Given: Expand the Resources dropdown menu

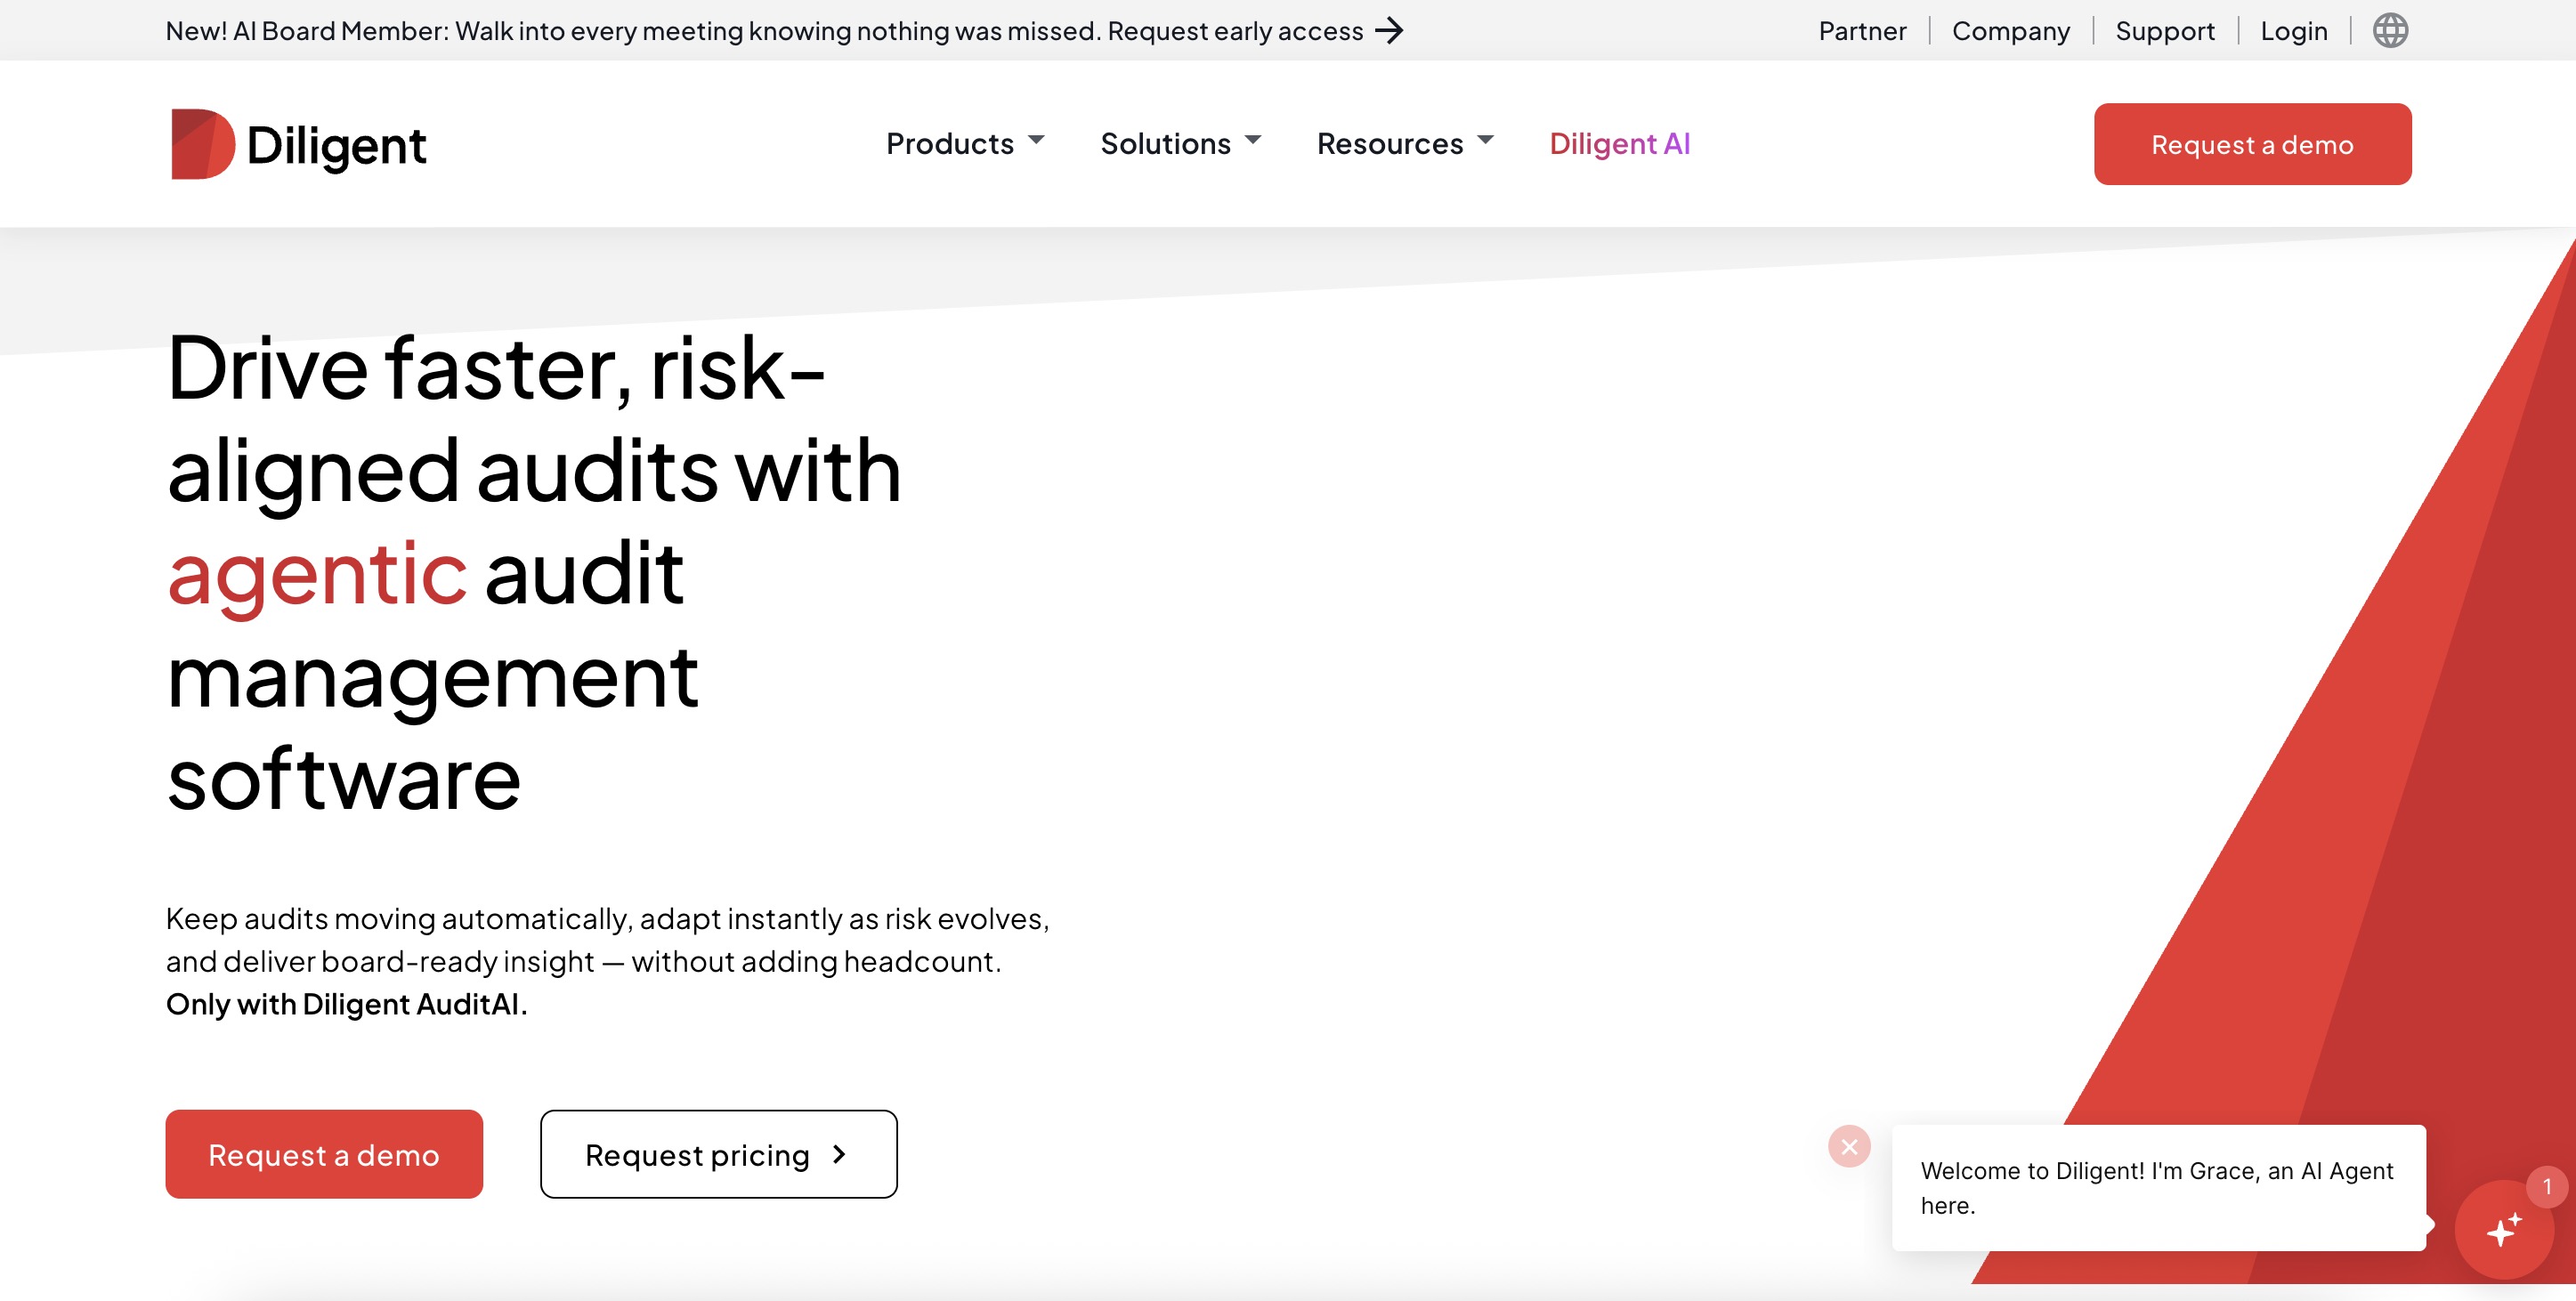Looking at the screenshot, I should pyautogui.click(x=1405, y=143).
